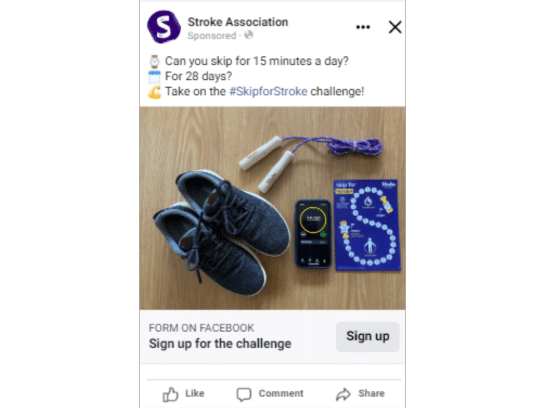Click the Share text label
Image resolution: width=545 pixels, height=408 pixels.
(x=372, y=393)
